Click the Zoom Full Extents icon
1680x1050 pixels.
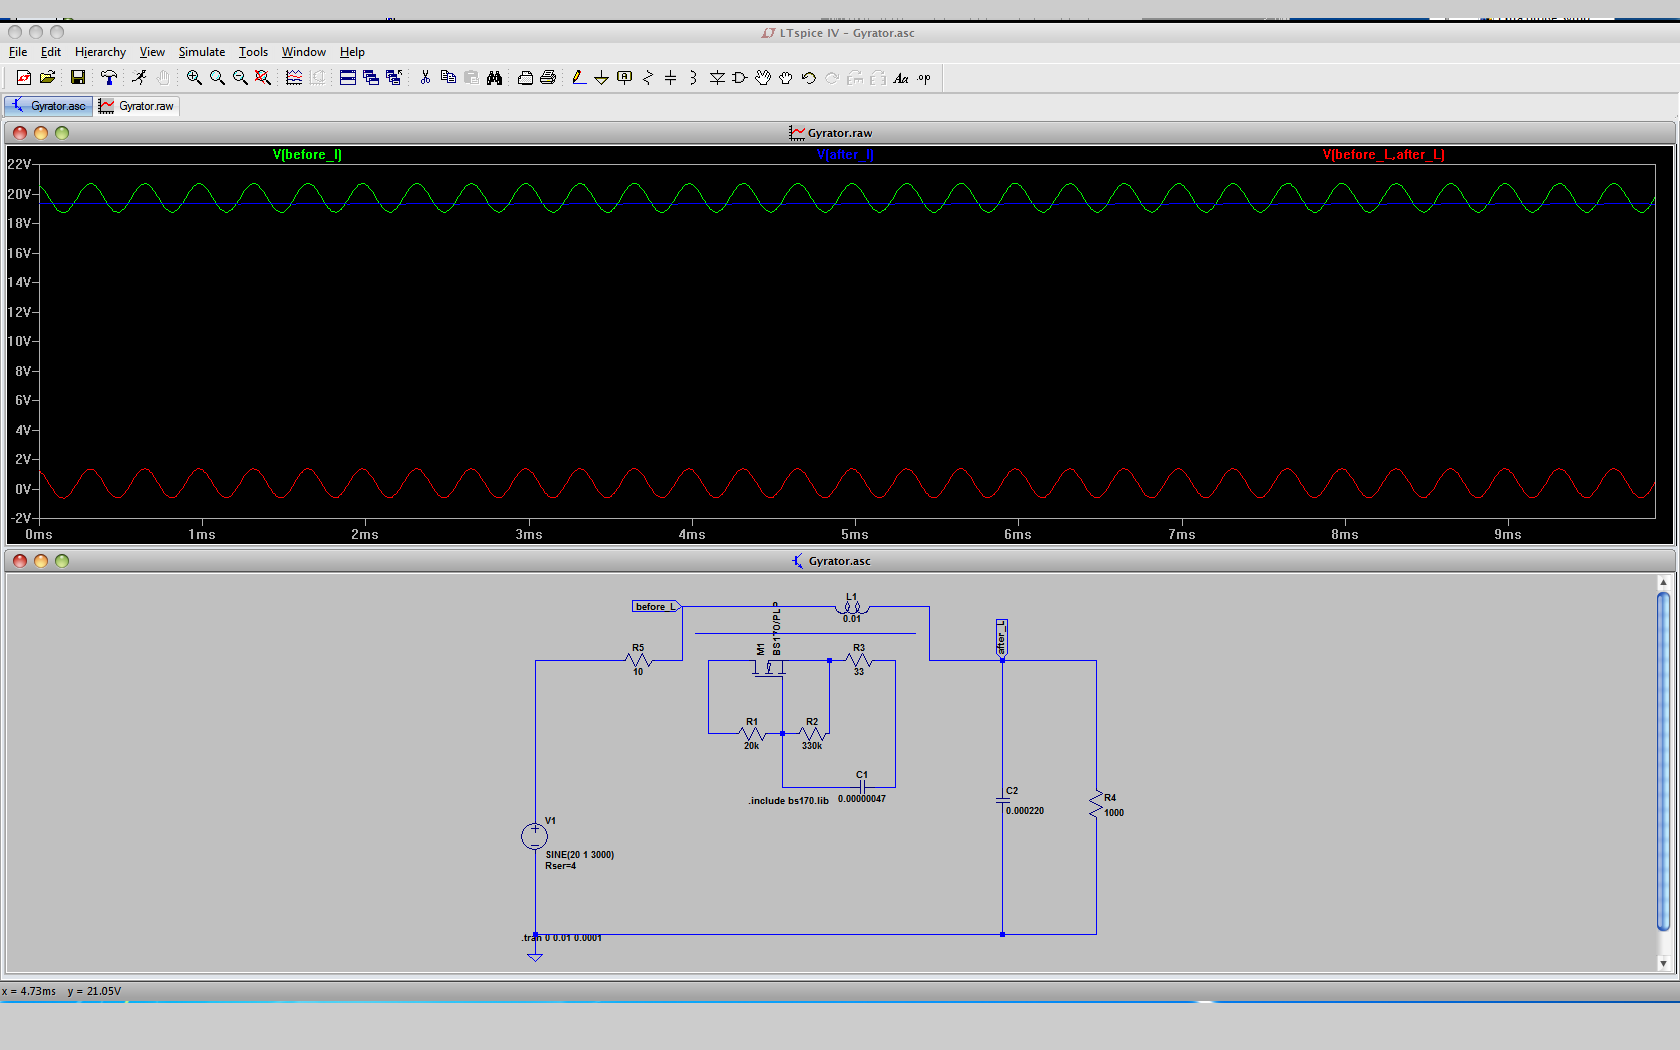point(263,78)
